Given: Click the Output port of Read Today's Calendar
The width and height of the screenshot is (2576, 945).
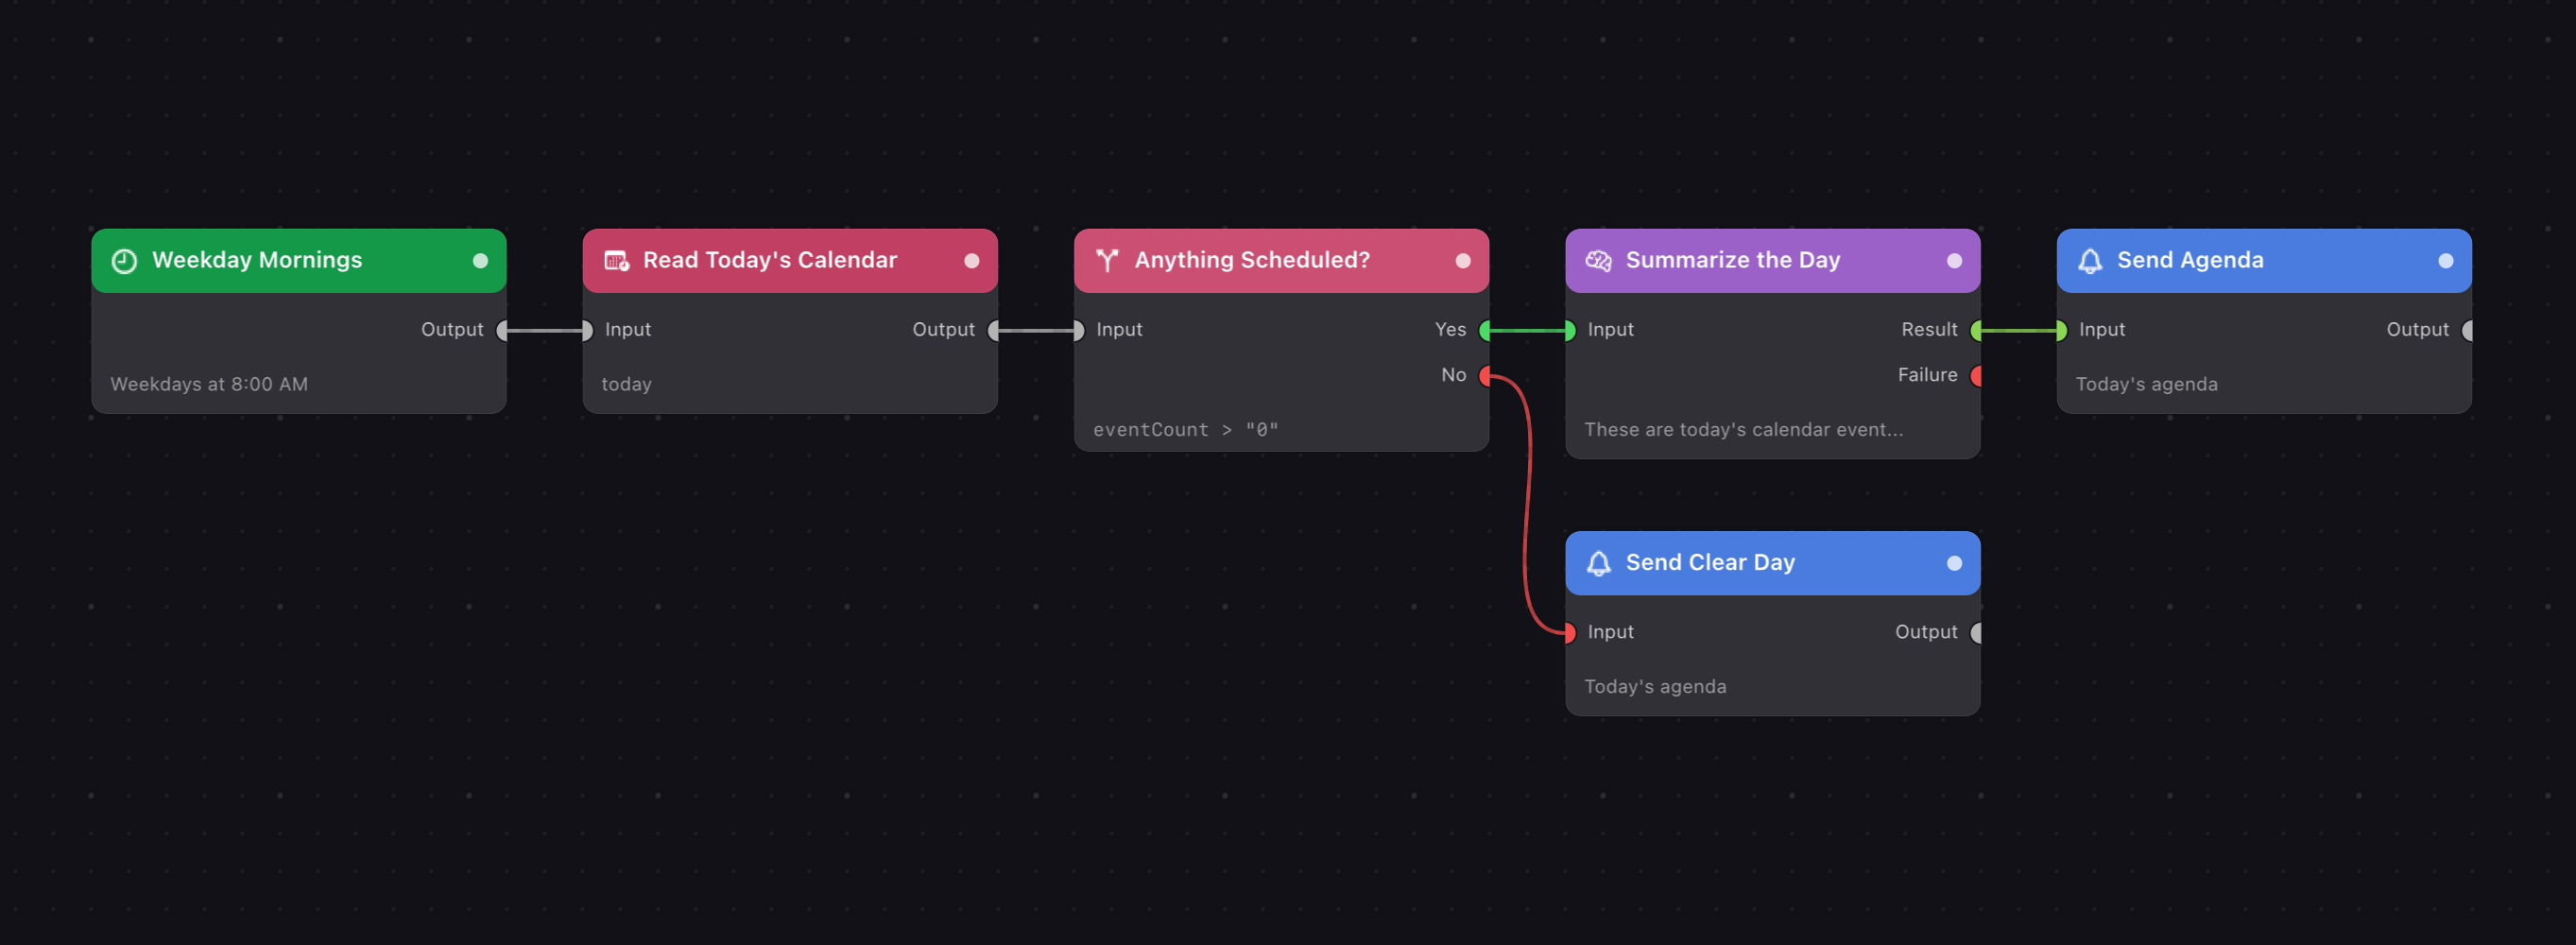Looking at the screenshot, I should point(995,330).
